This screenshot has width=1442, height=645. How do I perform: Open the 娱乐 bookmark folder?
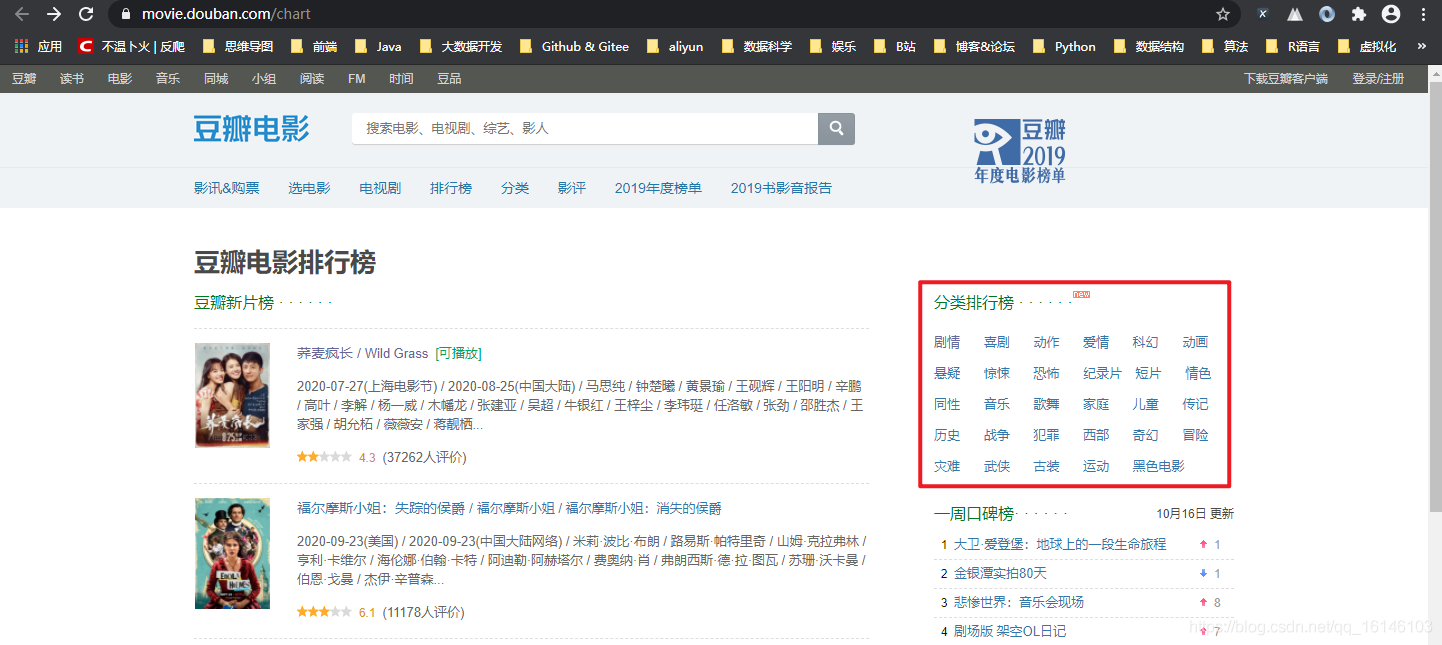click(x=832, y=46)
